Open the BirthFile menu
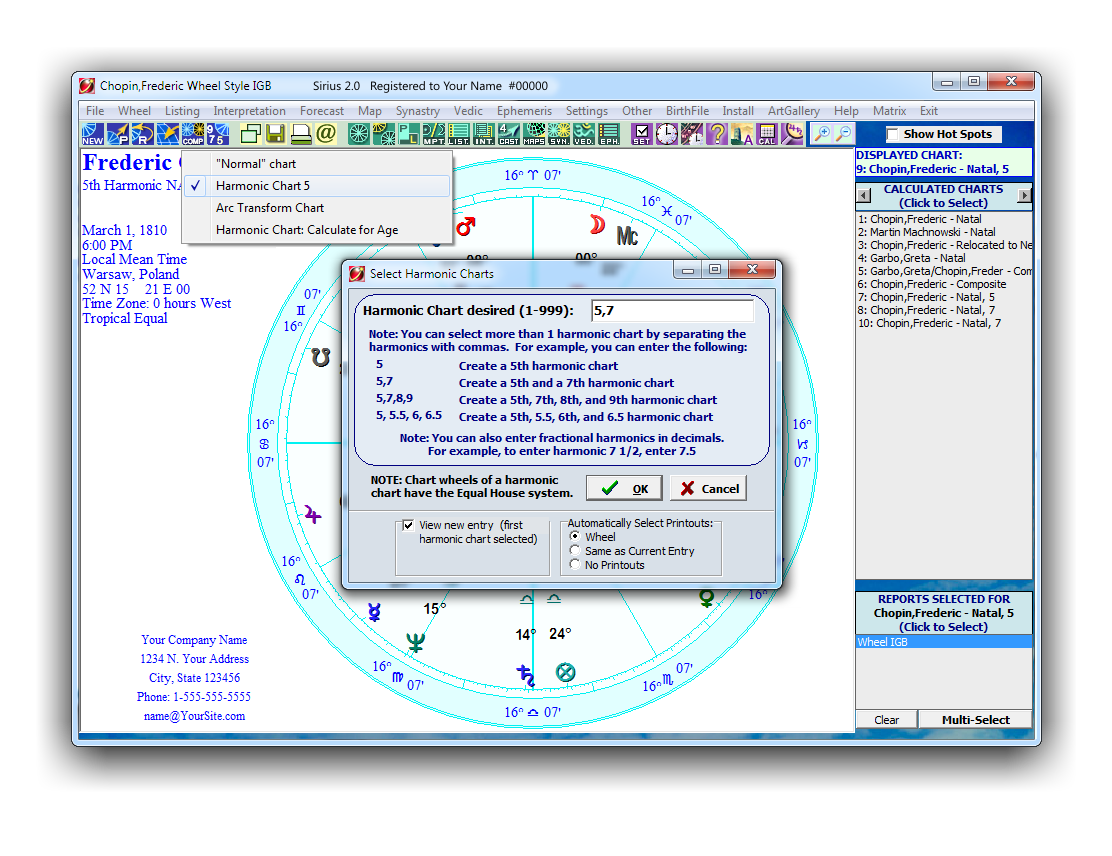Image resolution: width=1112 pixels, height=856 pixels. point(687,111)
